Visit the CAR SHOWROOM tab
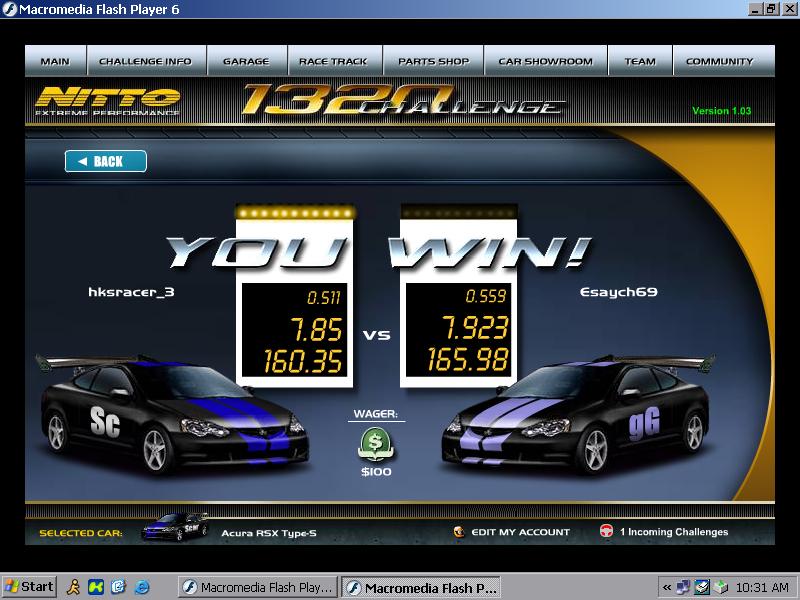The width and height of the screenshot is (800, 600). [545, 61]
